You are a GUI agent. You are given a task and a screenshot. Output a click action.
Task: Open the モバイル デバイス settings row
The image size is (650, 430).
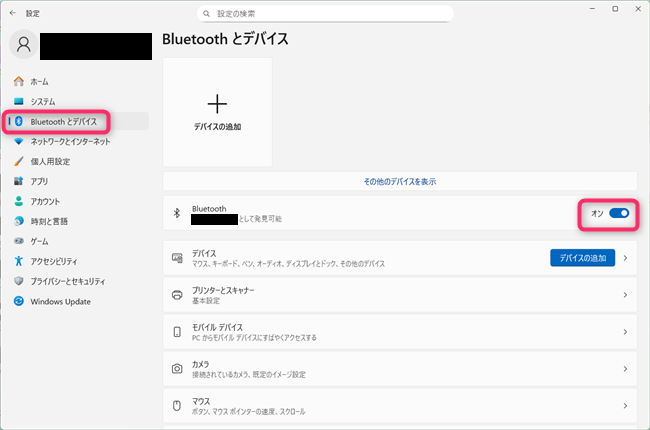pyautogui.click(x=400, y=332)
